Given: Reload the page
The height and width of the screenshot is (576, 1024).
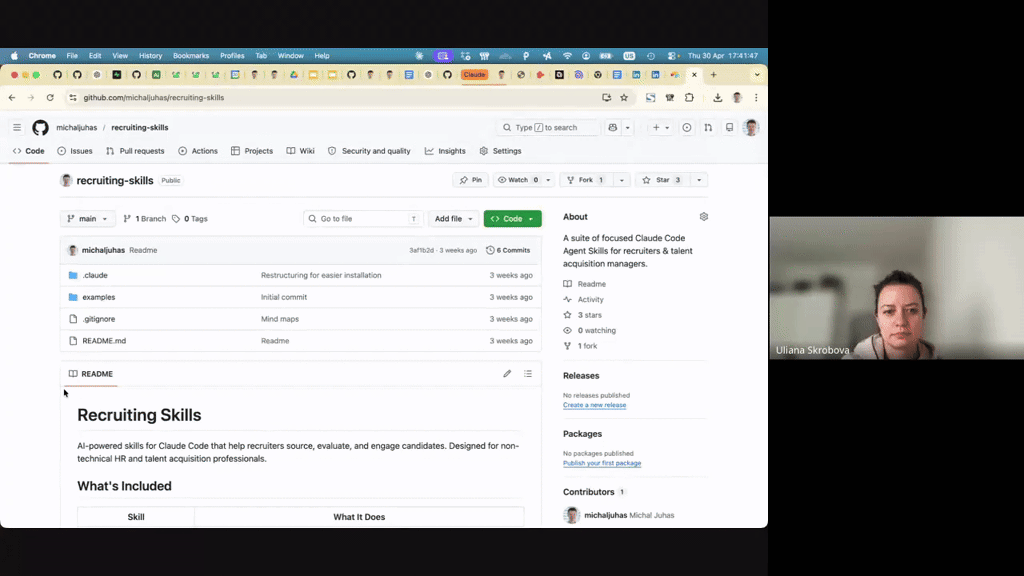Looking at the screenshot, I should (50, 97).
